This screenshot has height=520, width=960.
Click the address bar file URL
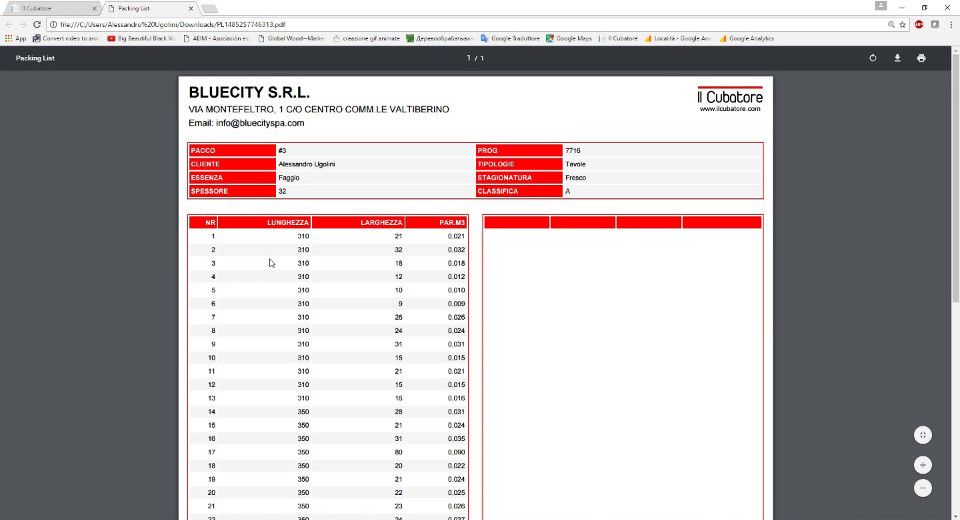coord(173,24)
